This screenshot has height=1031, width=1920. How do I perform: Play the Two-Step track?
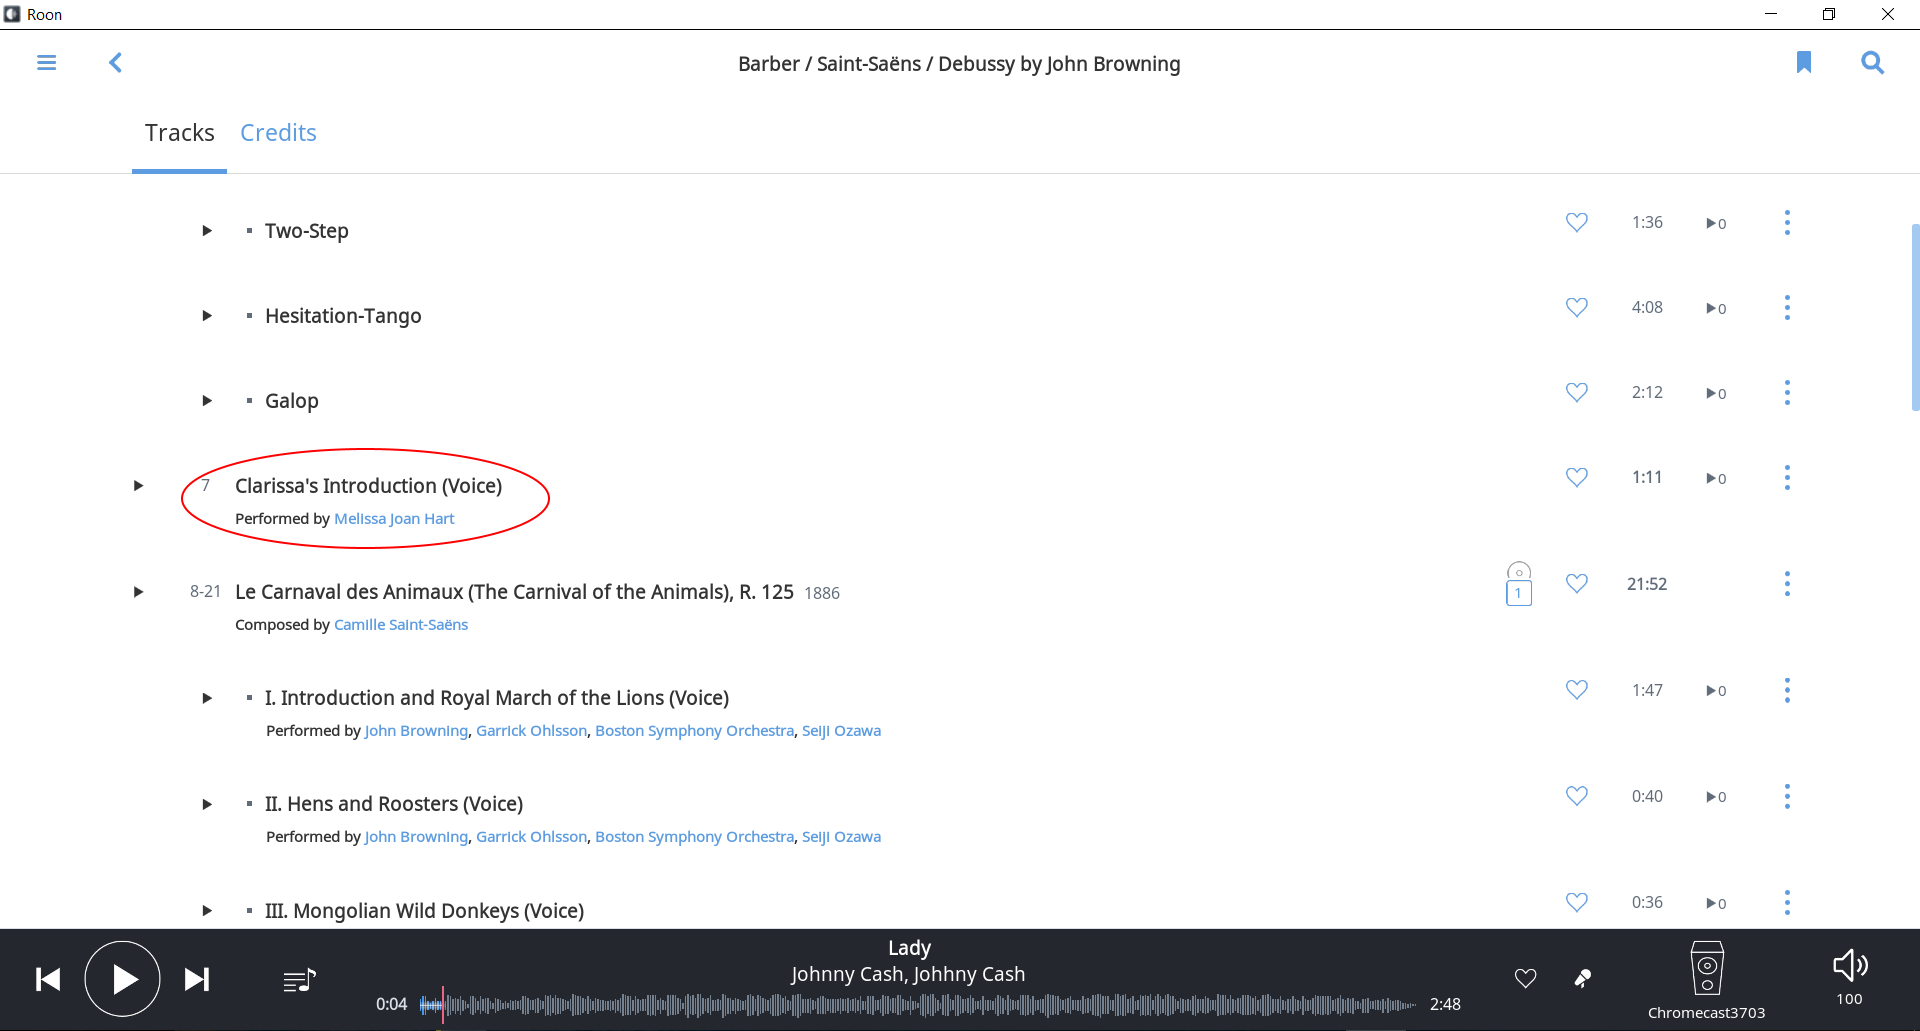(x=207, y=231)
